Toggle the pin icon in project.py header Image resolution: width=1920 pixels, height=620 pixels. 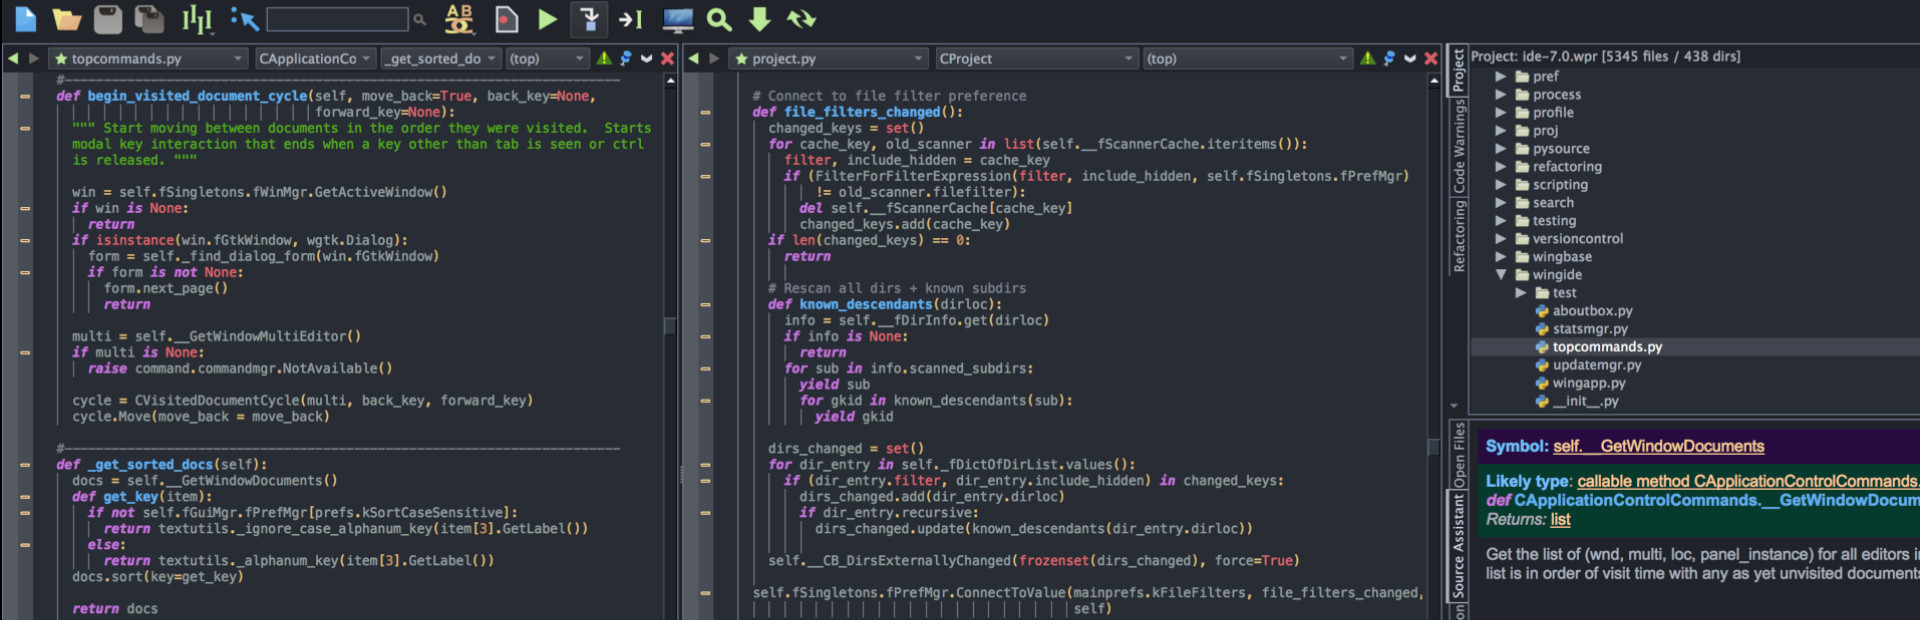click(x=1389, y=58)
